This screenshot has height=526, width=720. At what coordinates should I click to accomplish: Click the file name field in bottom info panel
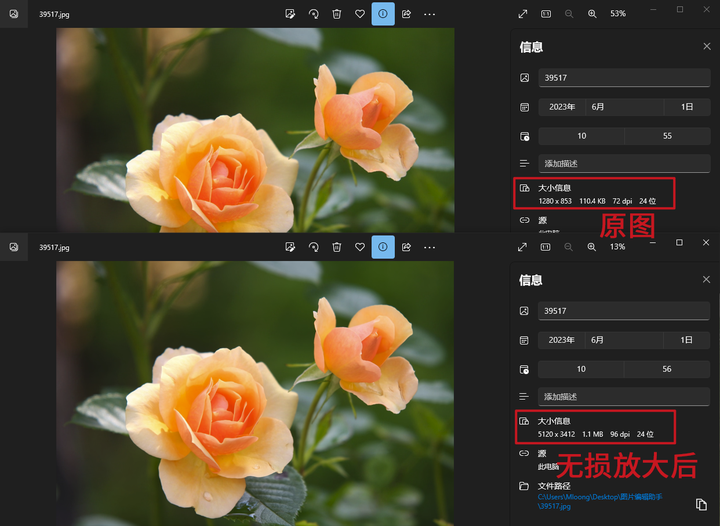pos(624,311)
